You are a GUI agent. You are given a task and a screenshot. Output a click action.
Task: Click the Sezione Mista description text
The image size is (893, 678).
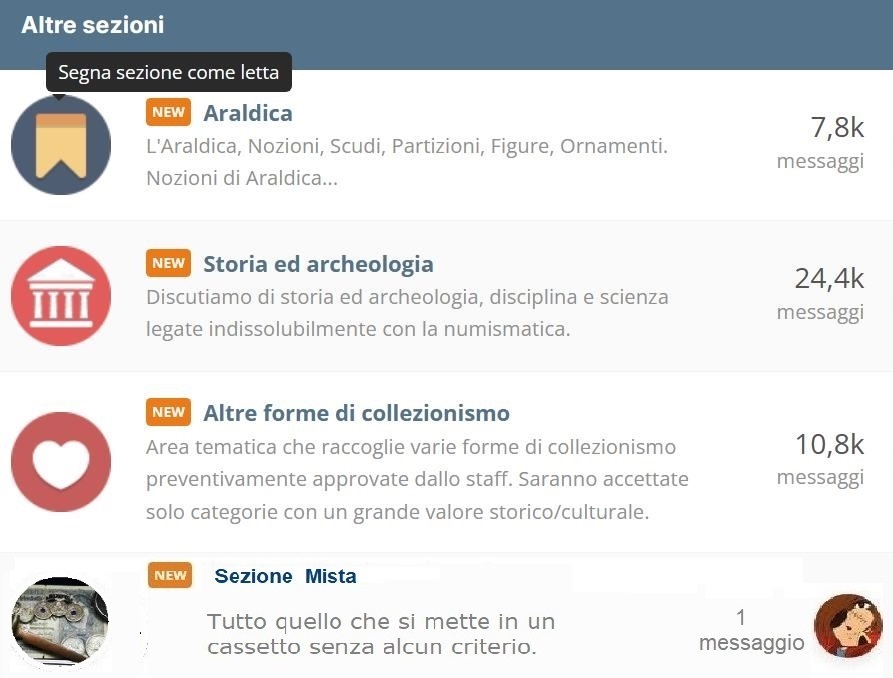click(380, 634)
